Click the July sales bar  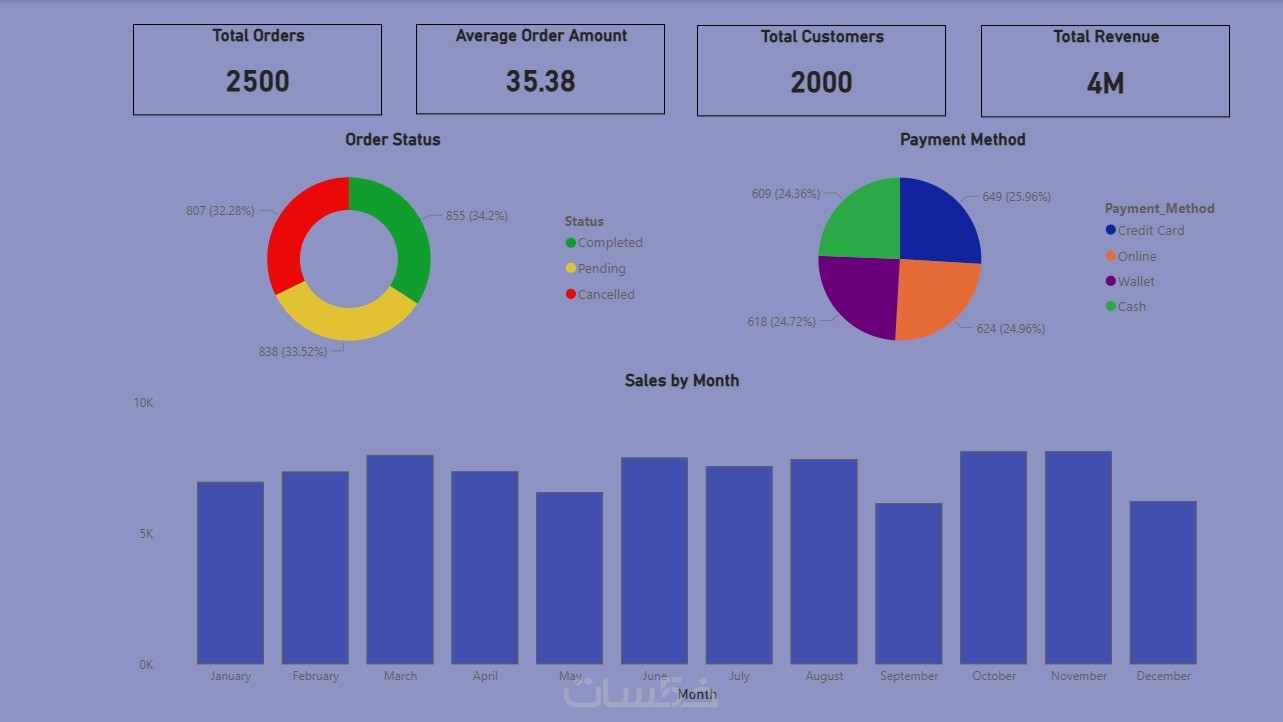(739, 565)
